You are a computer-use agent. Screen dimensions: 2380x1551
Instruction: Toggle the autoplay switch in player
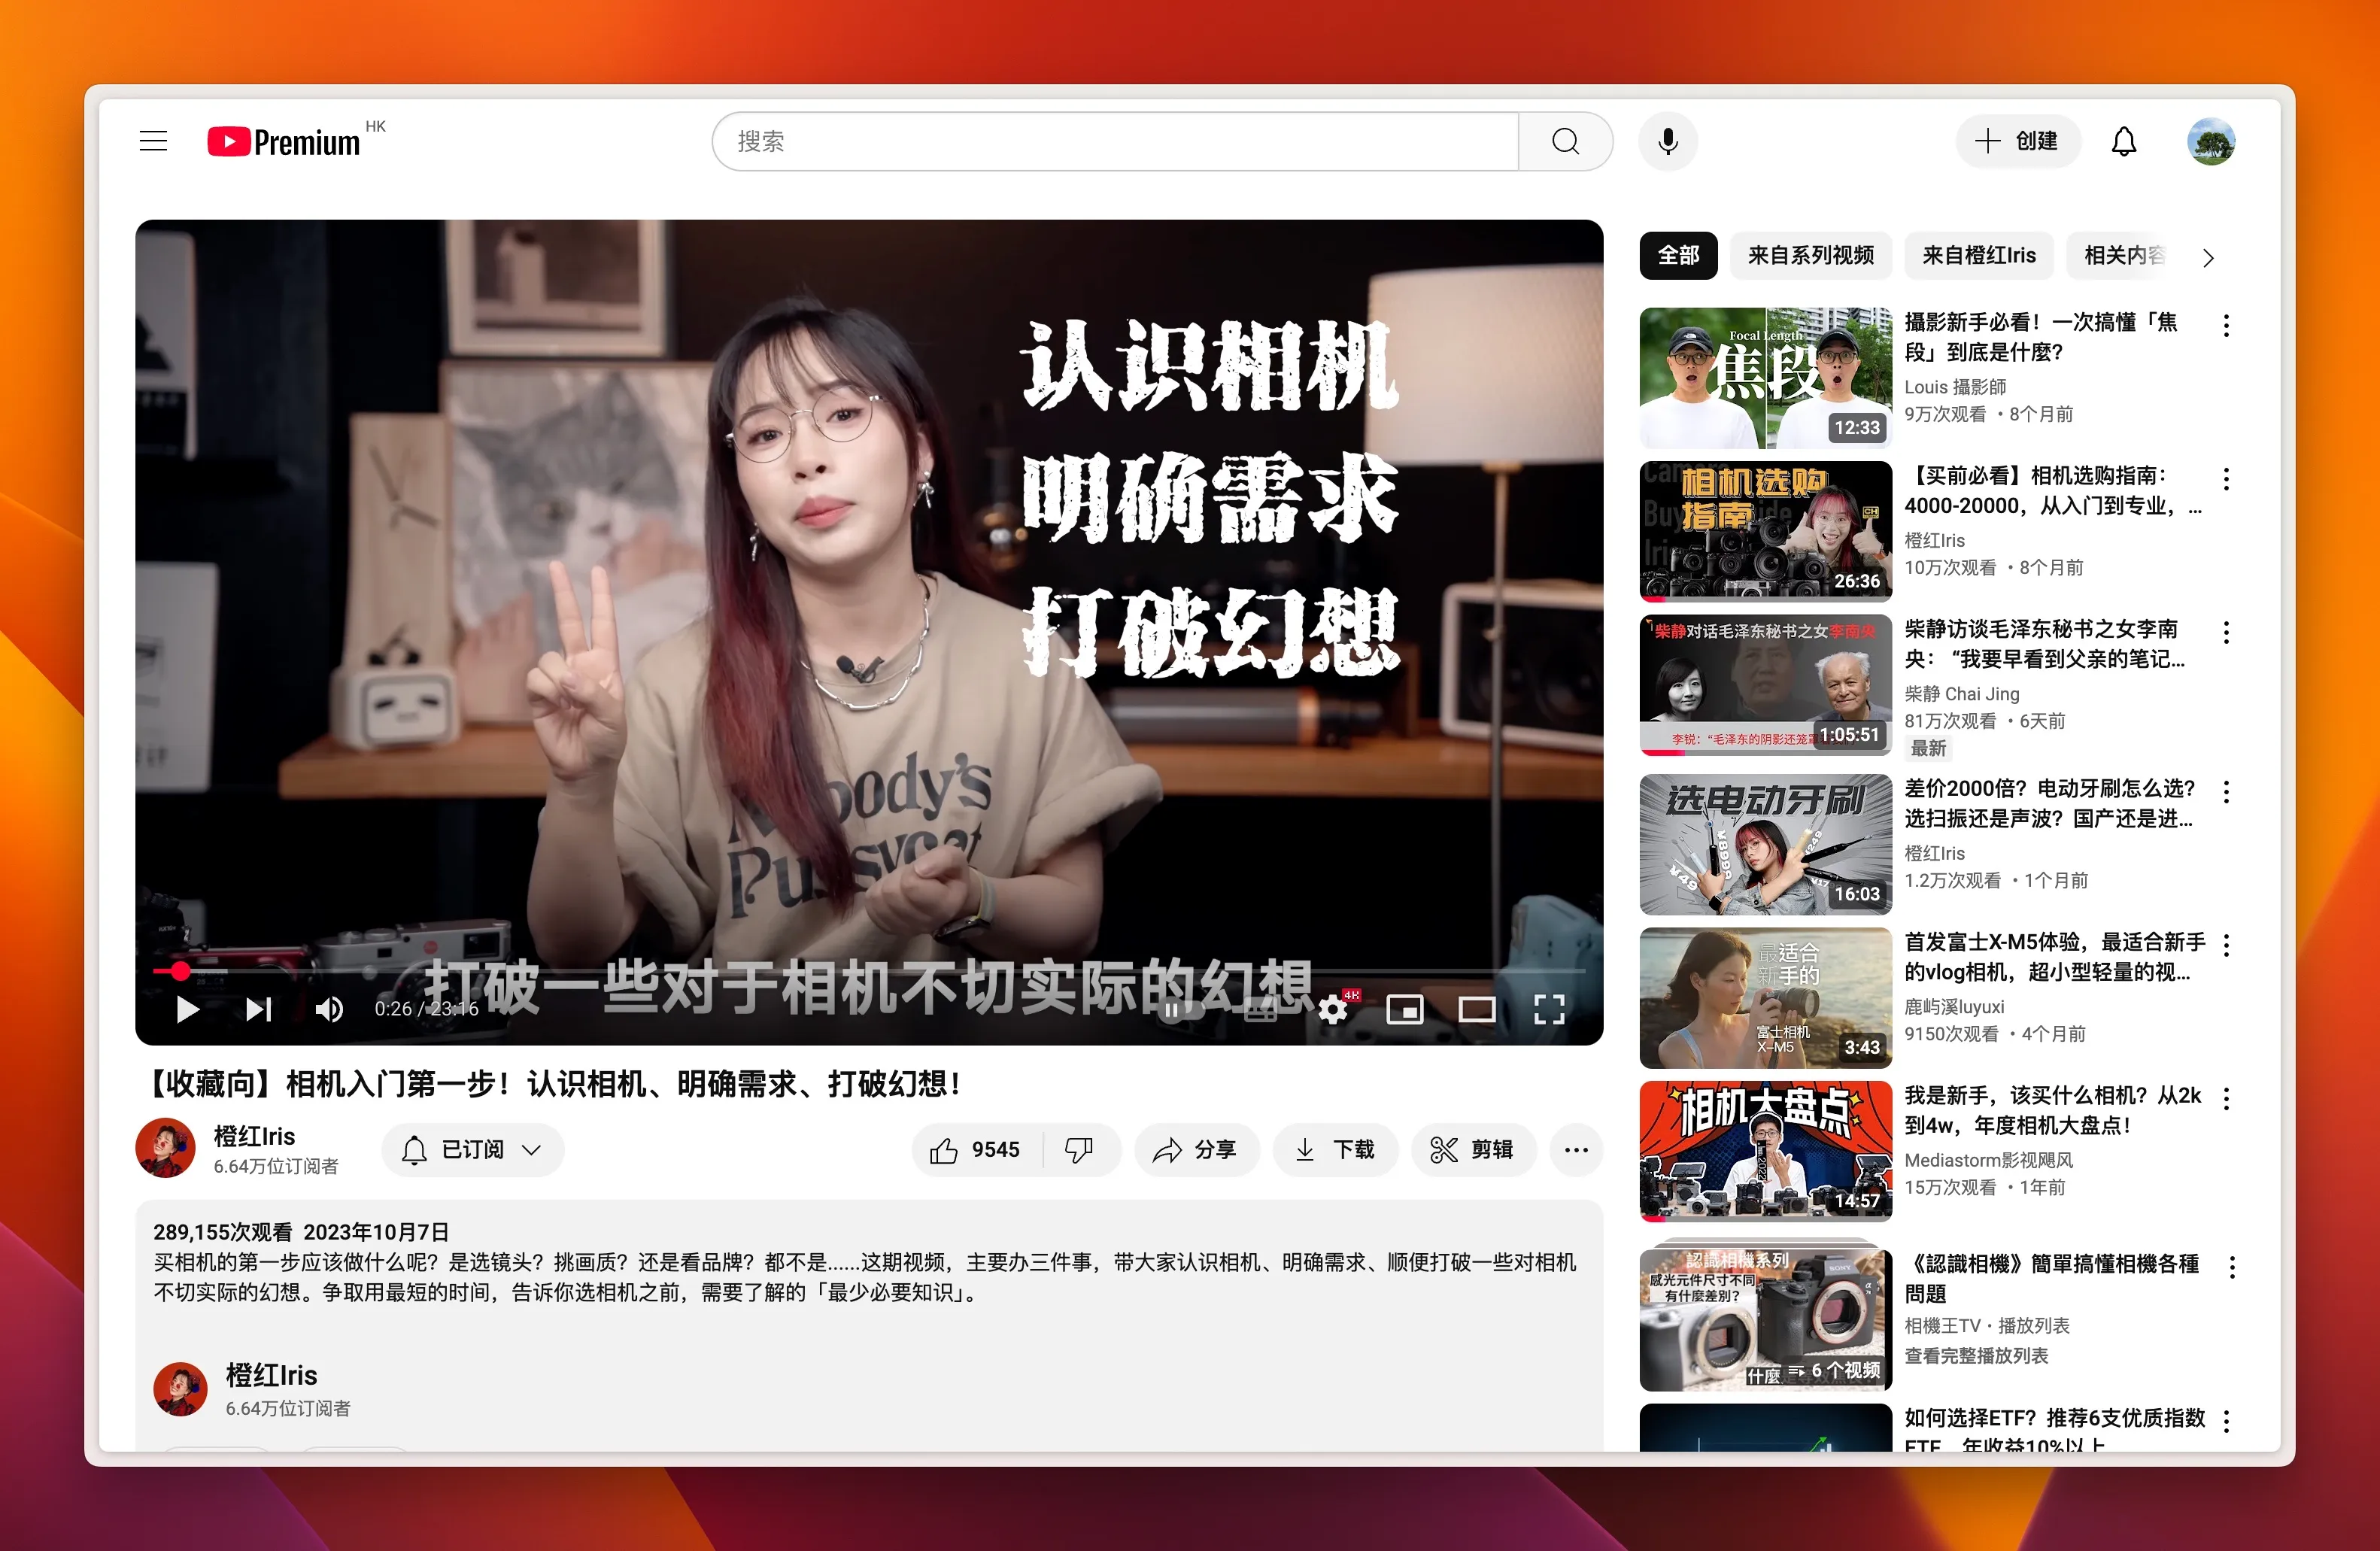tap(1180, 1009)
